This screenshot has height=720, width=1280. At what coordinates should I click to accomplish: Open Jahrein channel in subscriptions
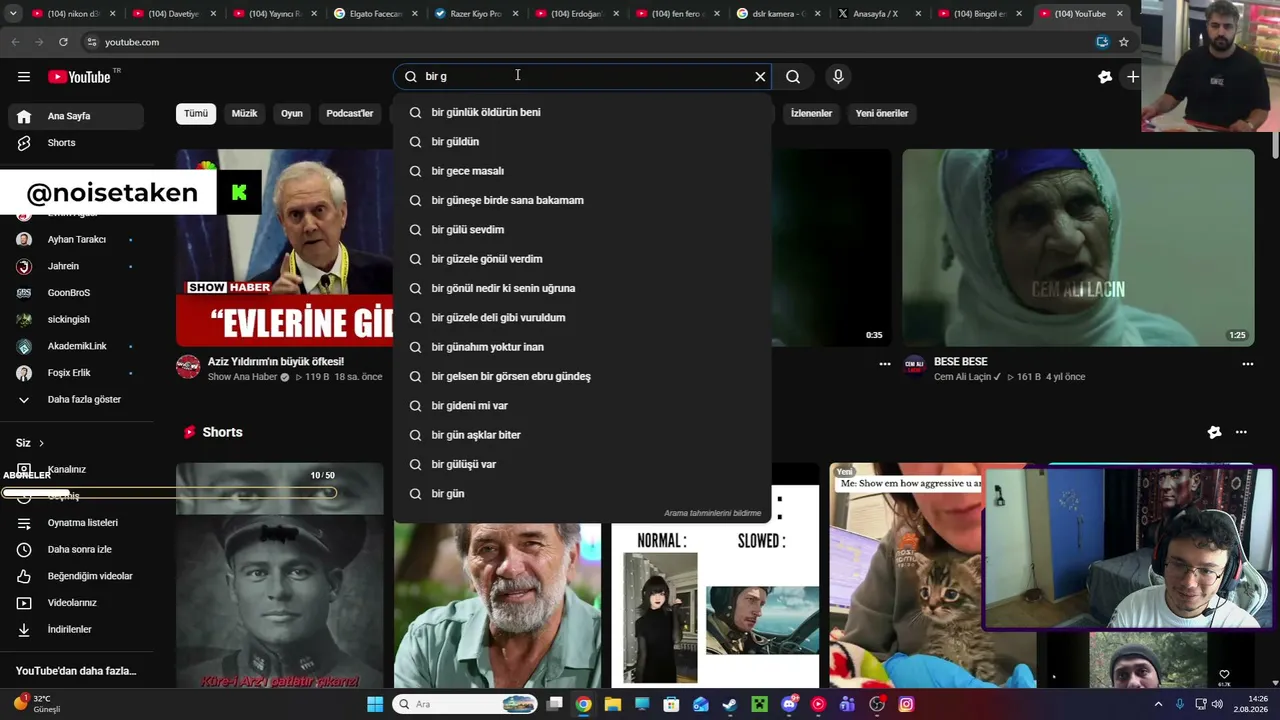[x=75, y=266]
